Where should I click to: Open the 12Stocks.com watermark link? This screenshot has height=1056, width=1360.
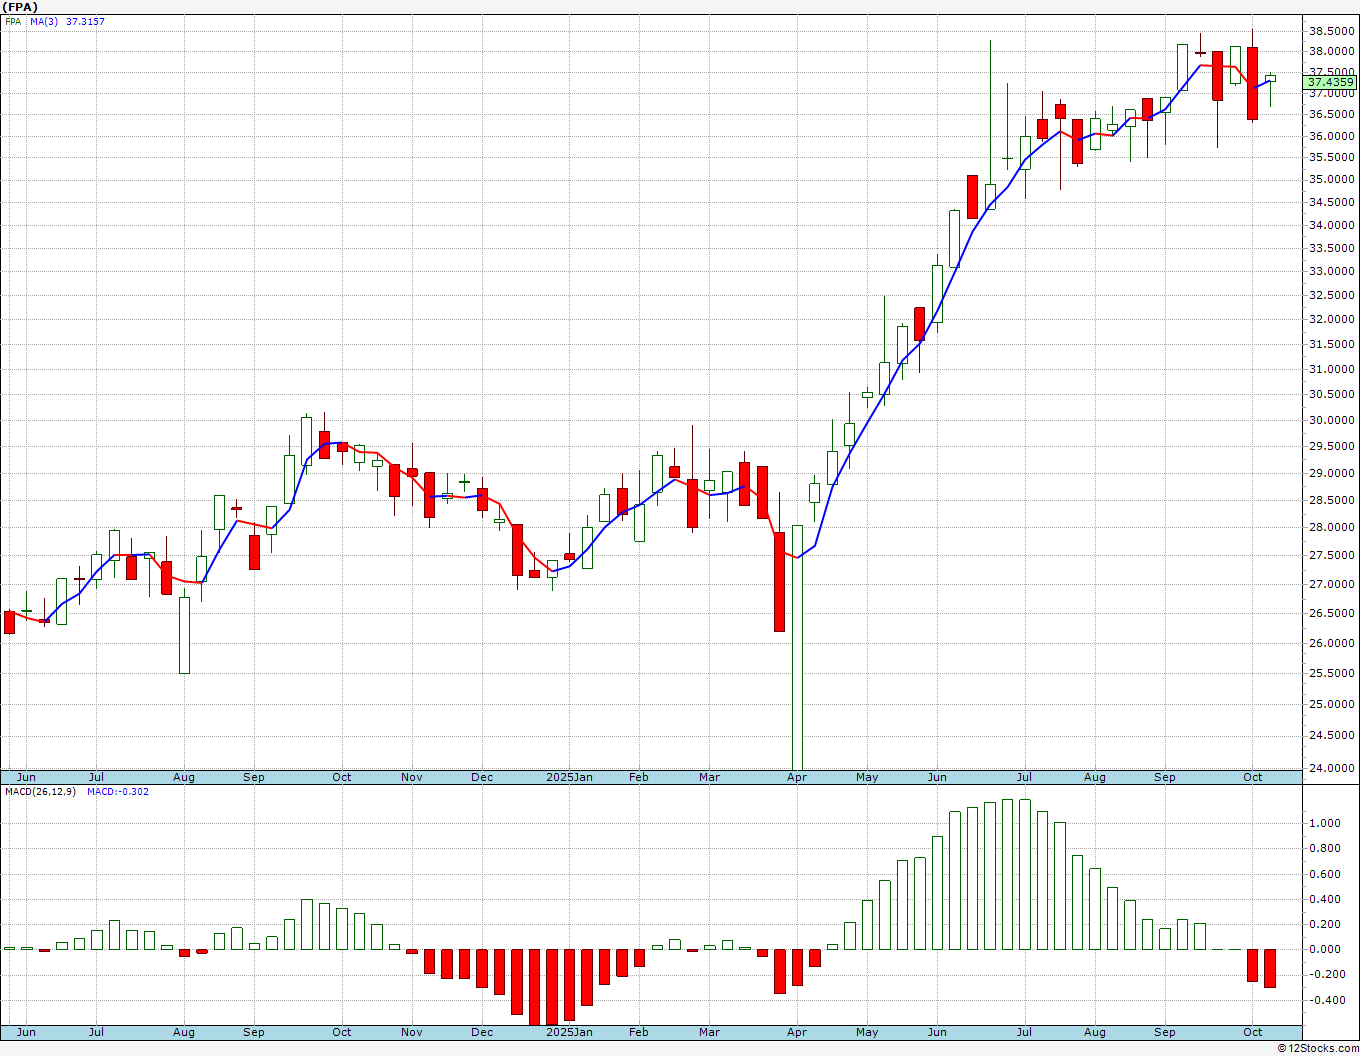pyautogui.click(x=1318, y=1048)
